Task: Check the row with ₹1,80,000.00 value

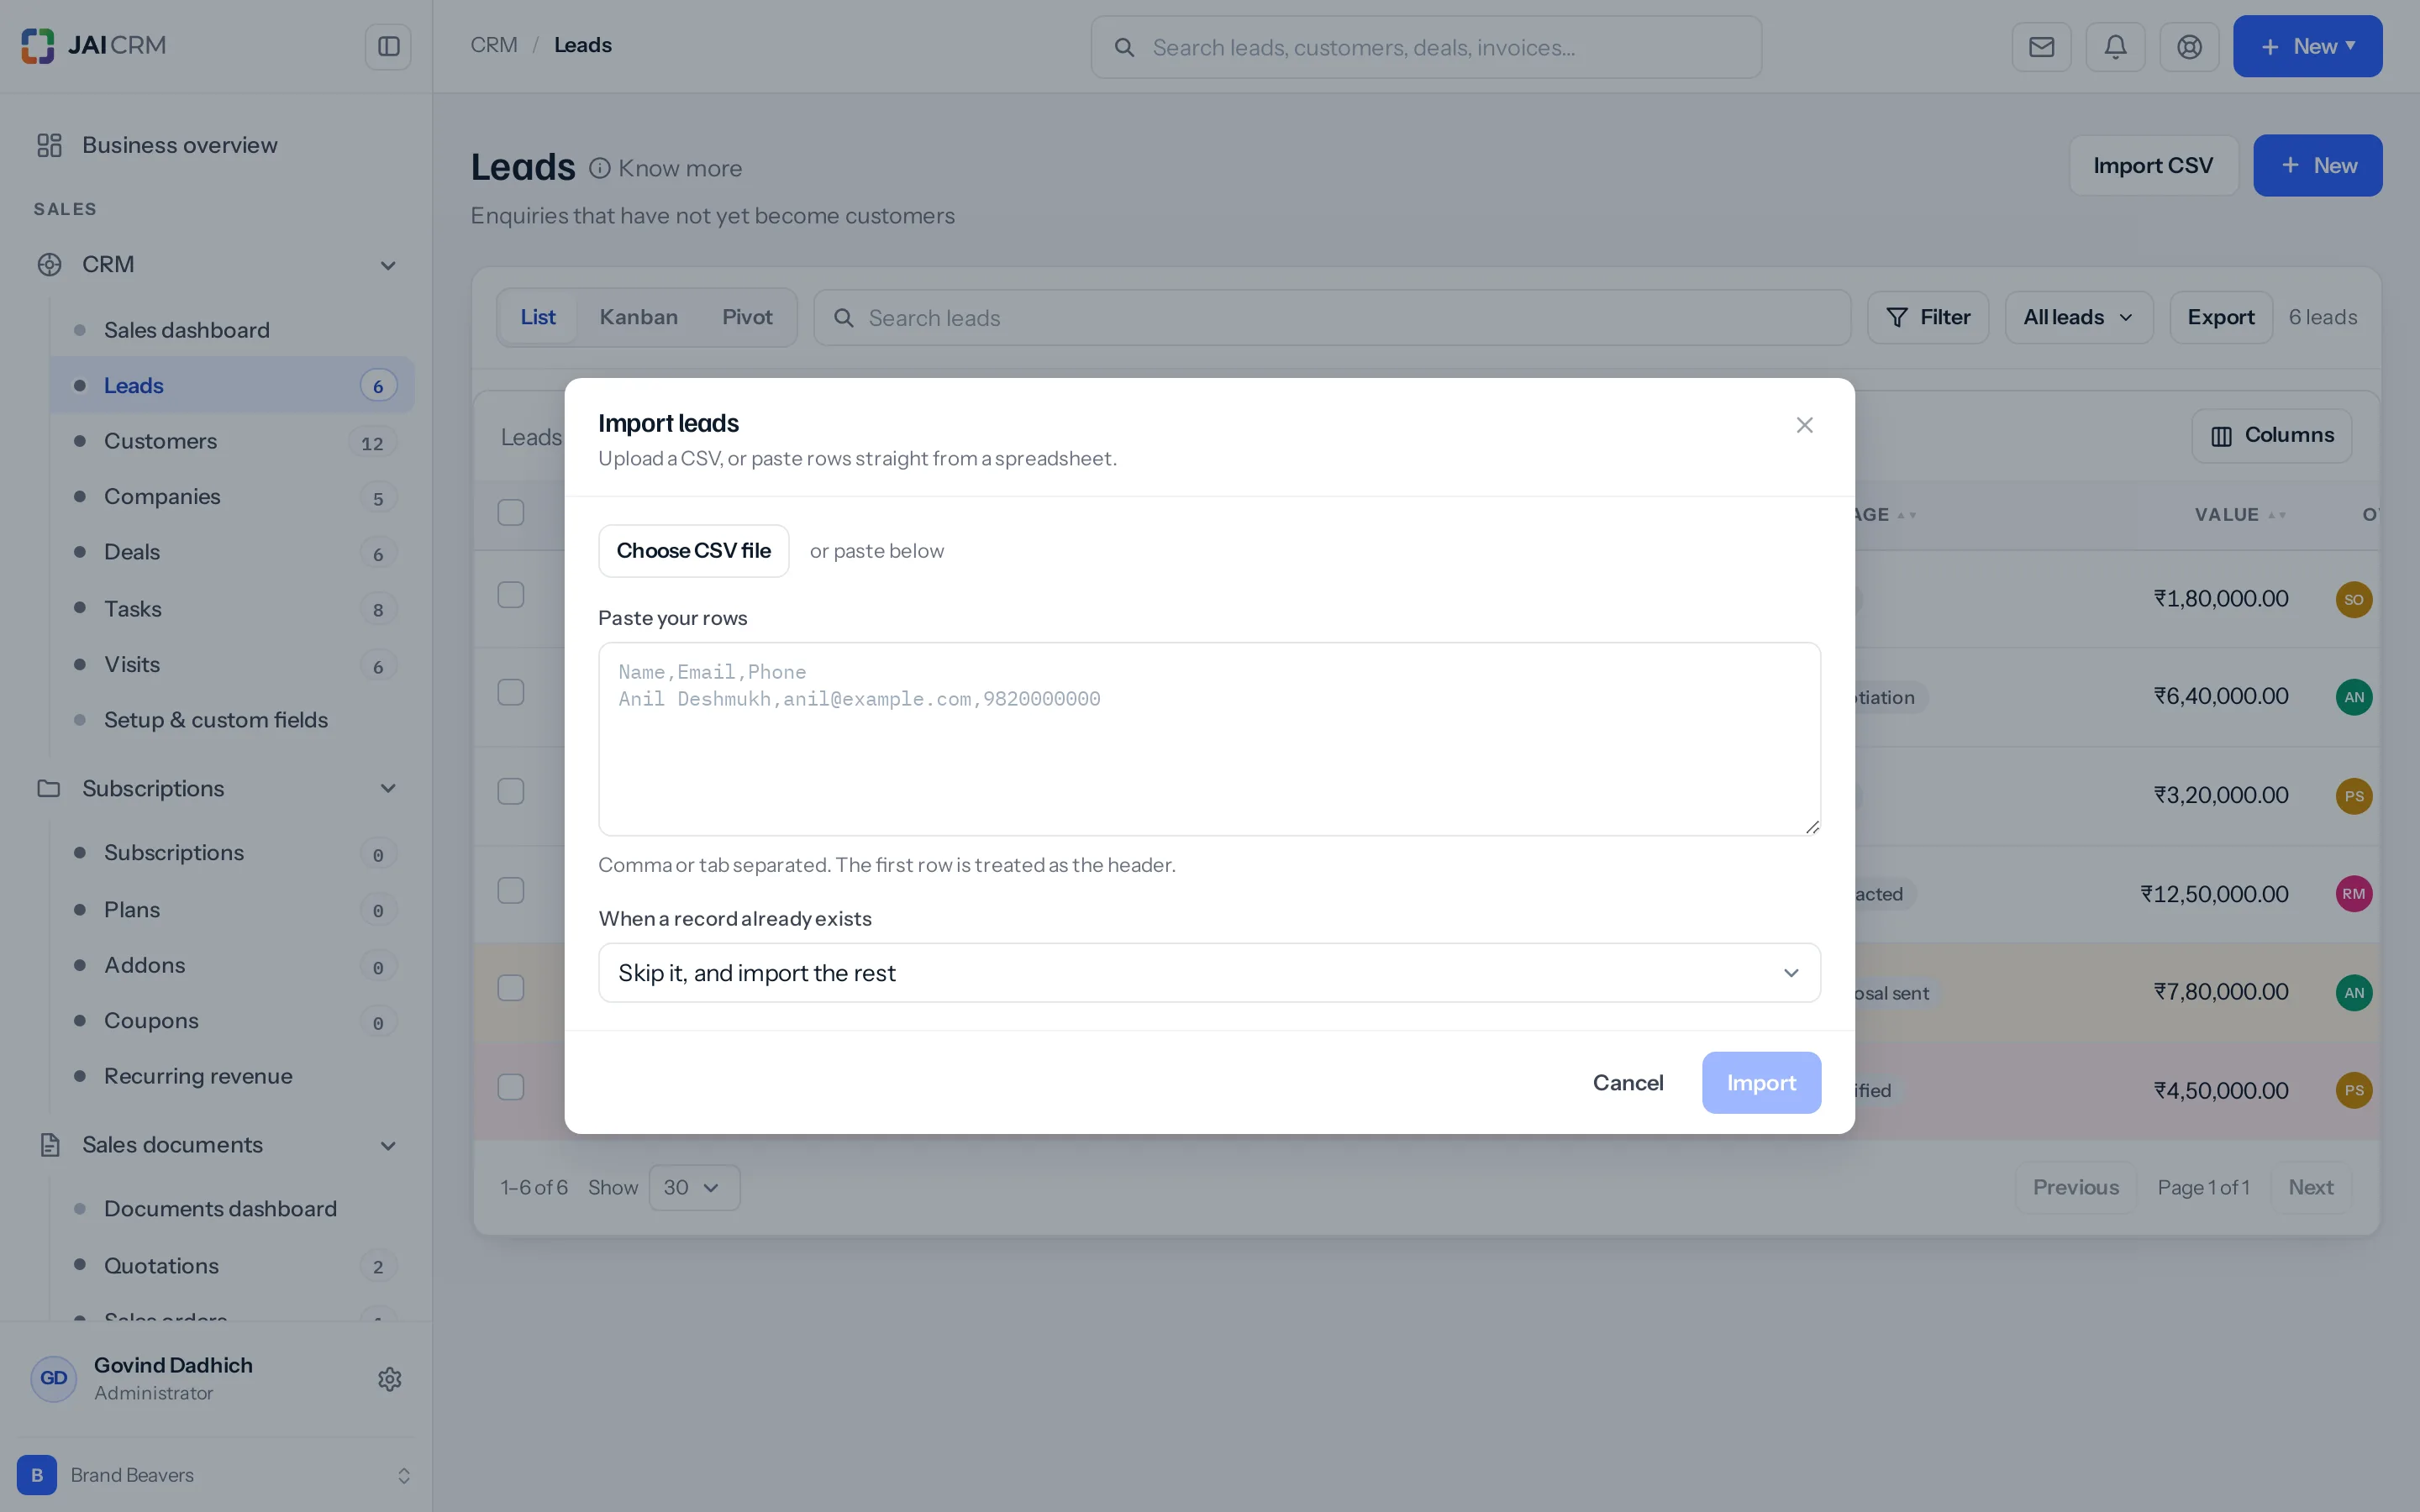Action: tap(511, 595)
